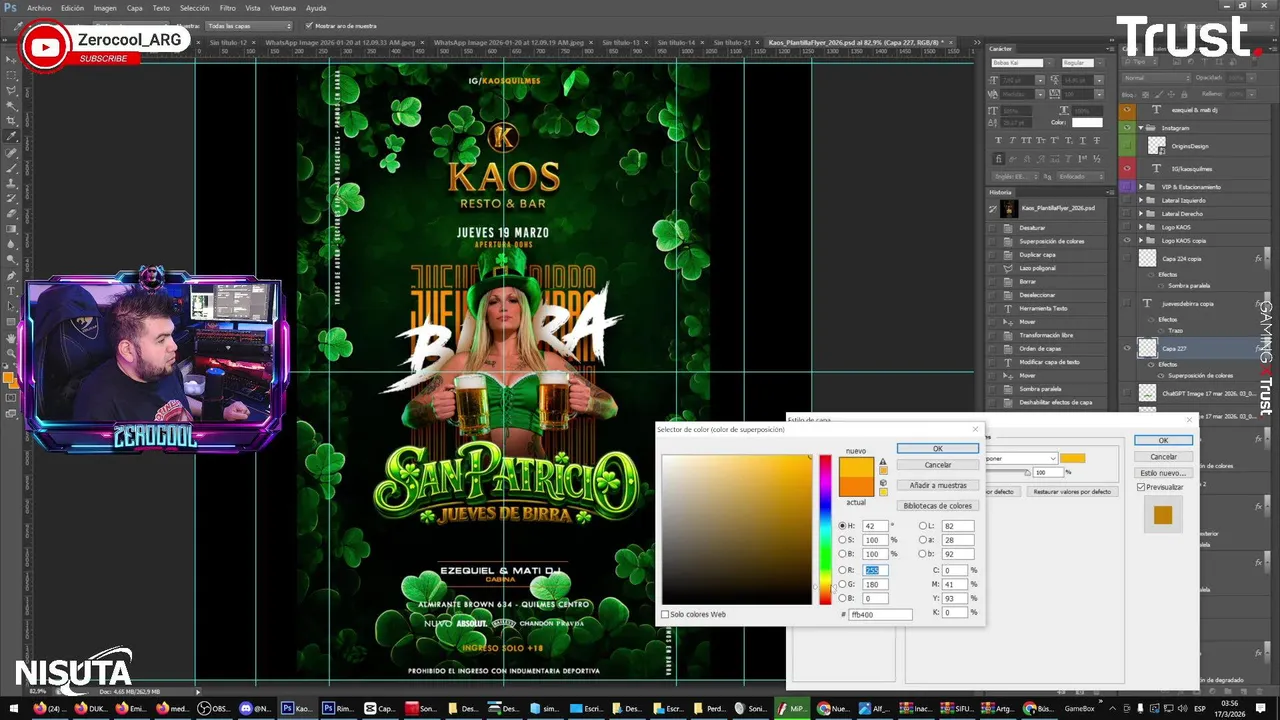
Task: Select the Gradient tool
Action: point(11,228)
